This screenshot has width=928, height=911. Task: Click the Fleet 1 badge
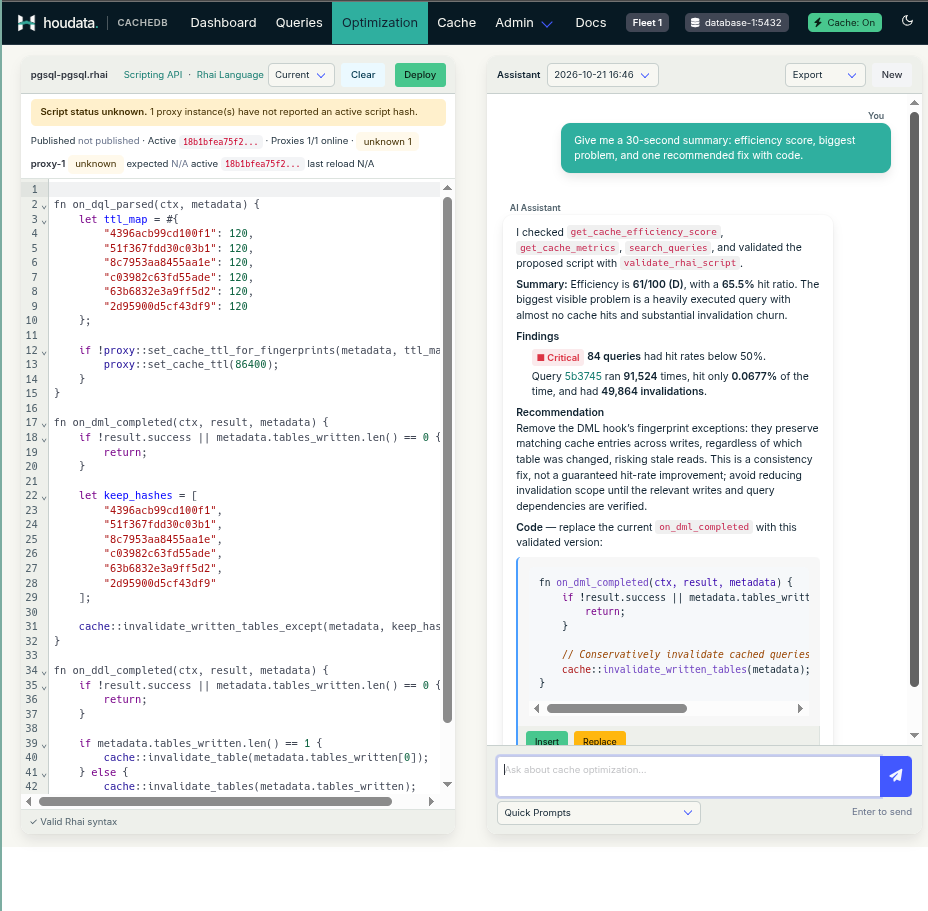point(647,22)
